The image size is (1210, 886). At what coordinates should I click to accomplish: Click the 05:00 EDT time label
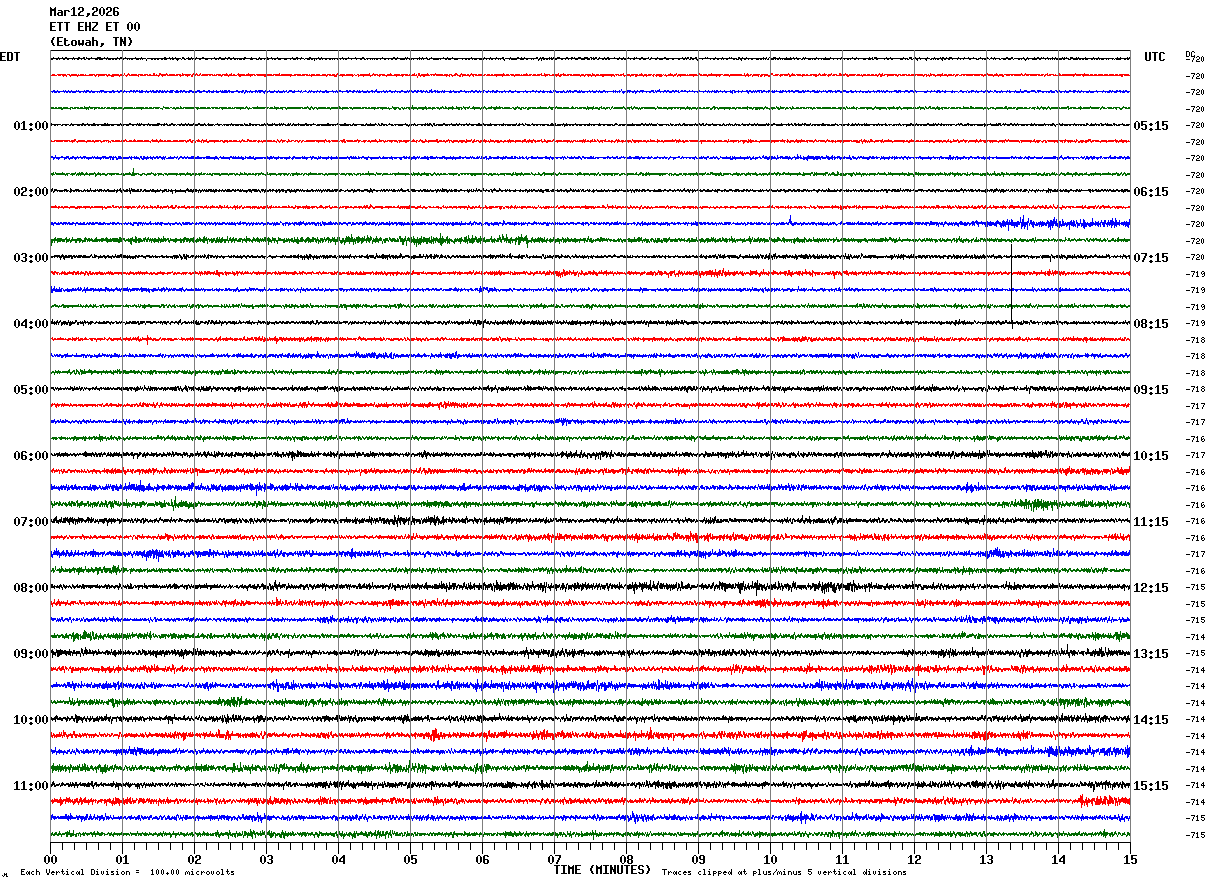(x=31, y=390)
